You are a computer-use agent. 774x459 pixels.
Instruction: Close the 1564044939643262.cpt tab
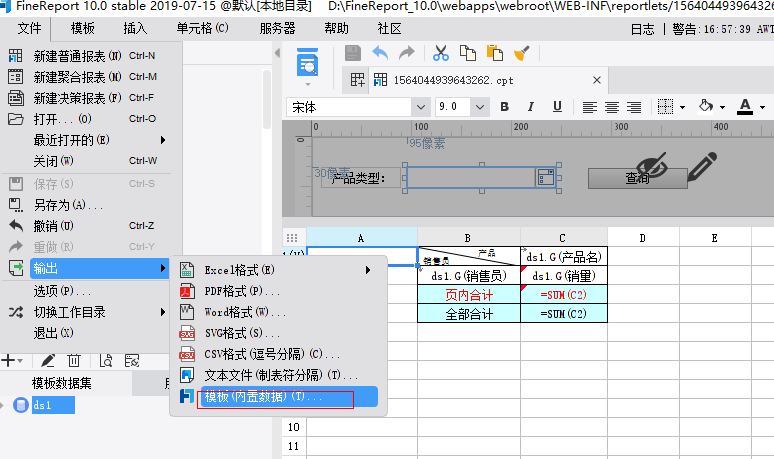[597, 80]
